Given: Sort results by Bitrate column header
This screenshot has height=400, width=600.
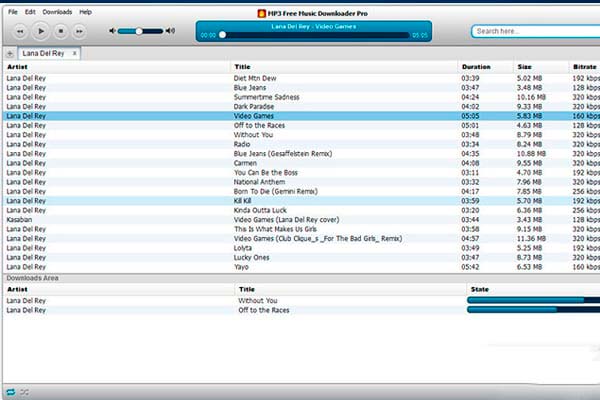Looking at the screenshot, I should click(x=584, y=67).
